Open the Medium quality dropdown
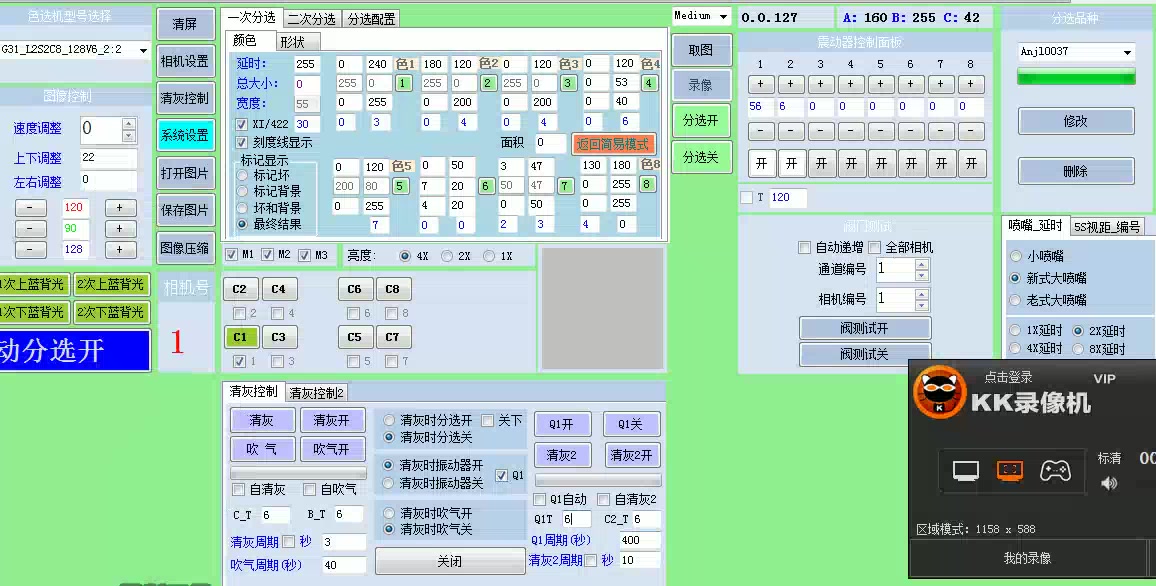Viewport: 1156px width, 586px height. [700, 16]
